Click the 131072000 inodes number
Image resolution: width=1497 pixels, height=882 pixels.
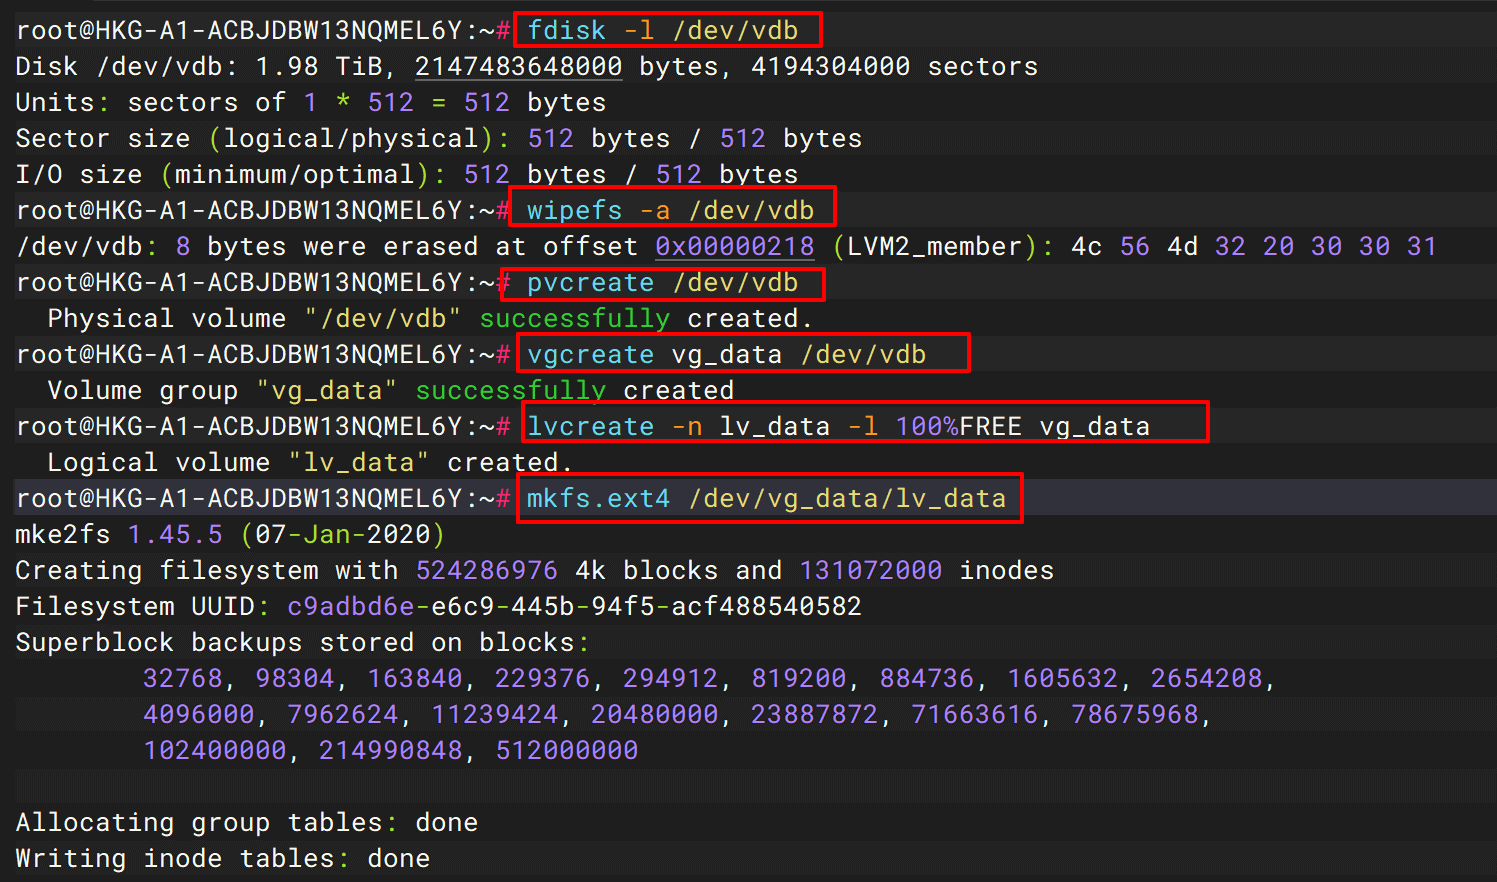coord(870,571)
